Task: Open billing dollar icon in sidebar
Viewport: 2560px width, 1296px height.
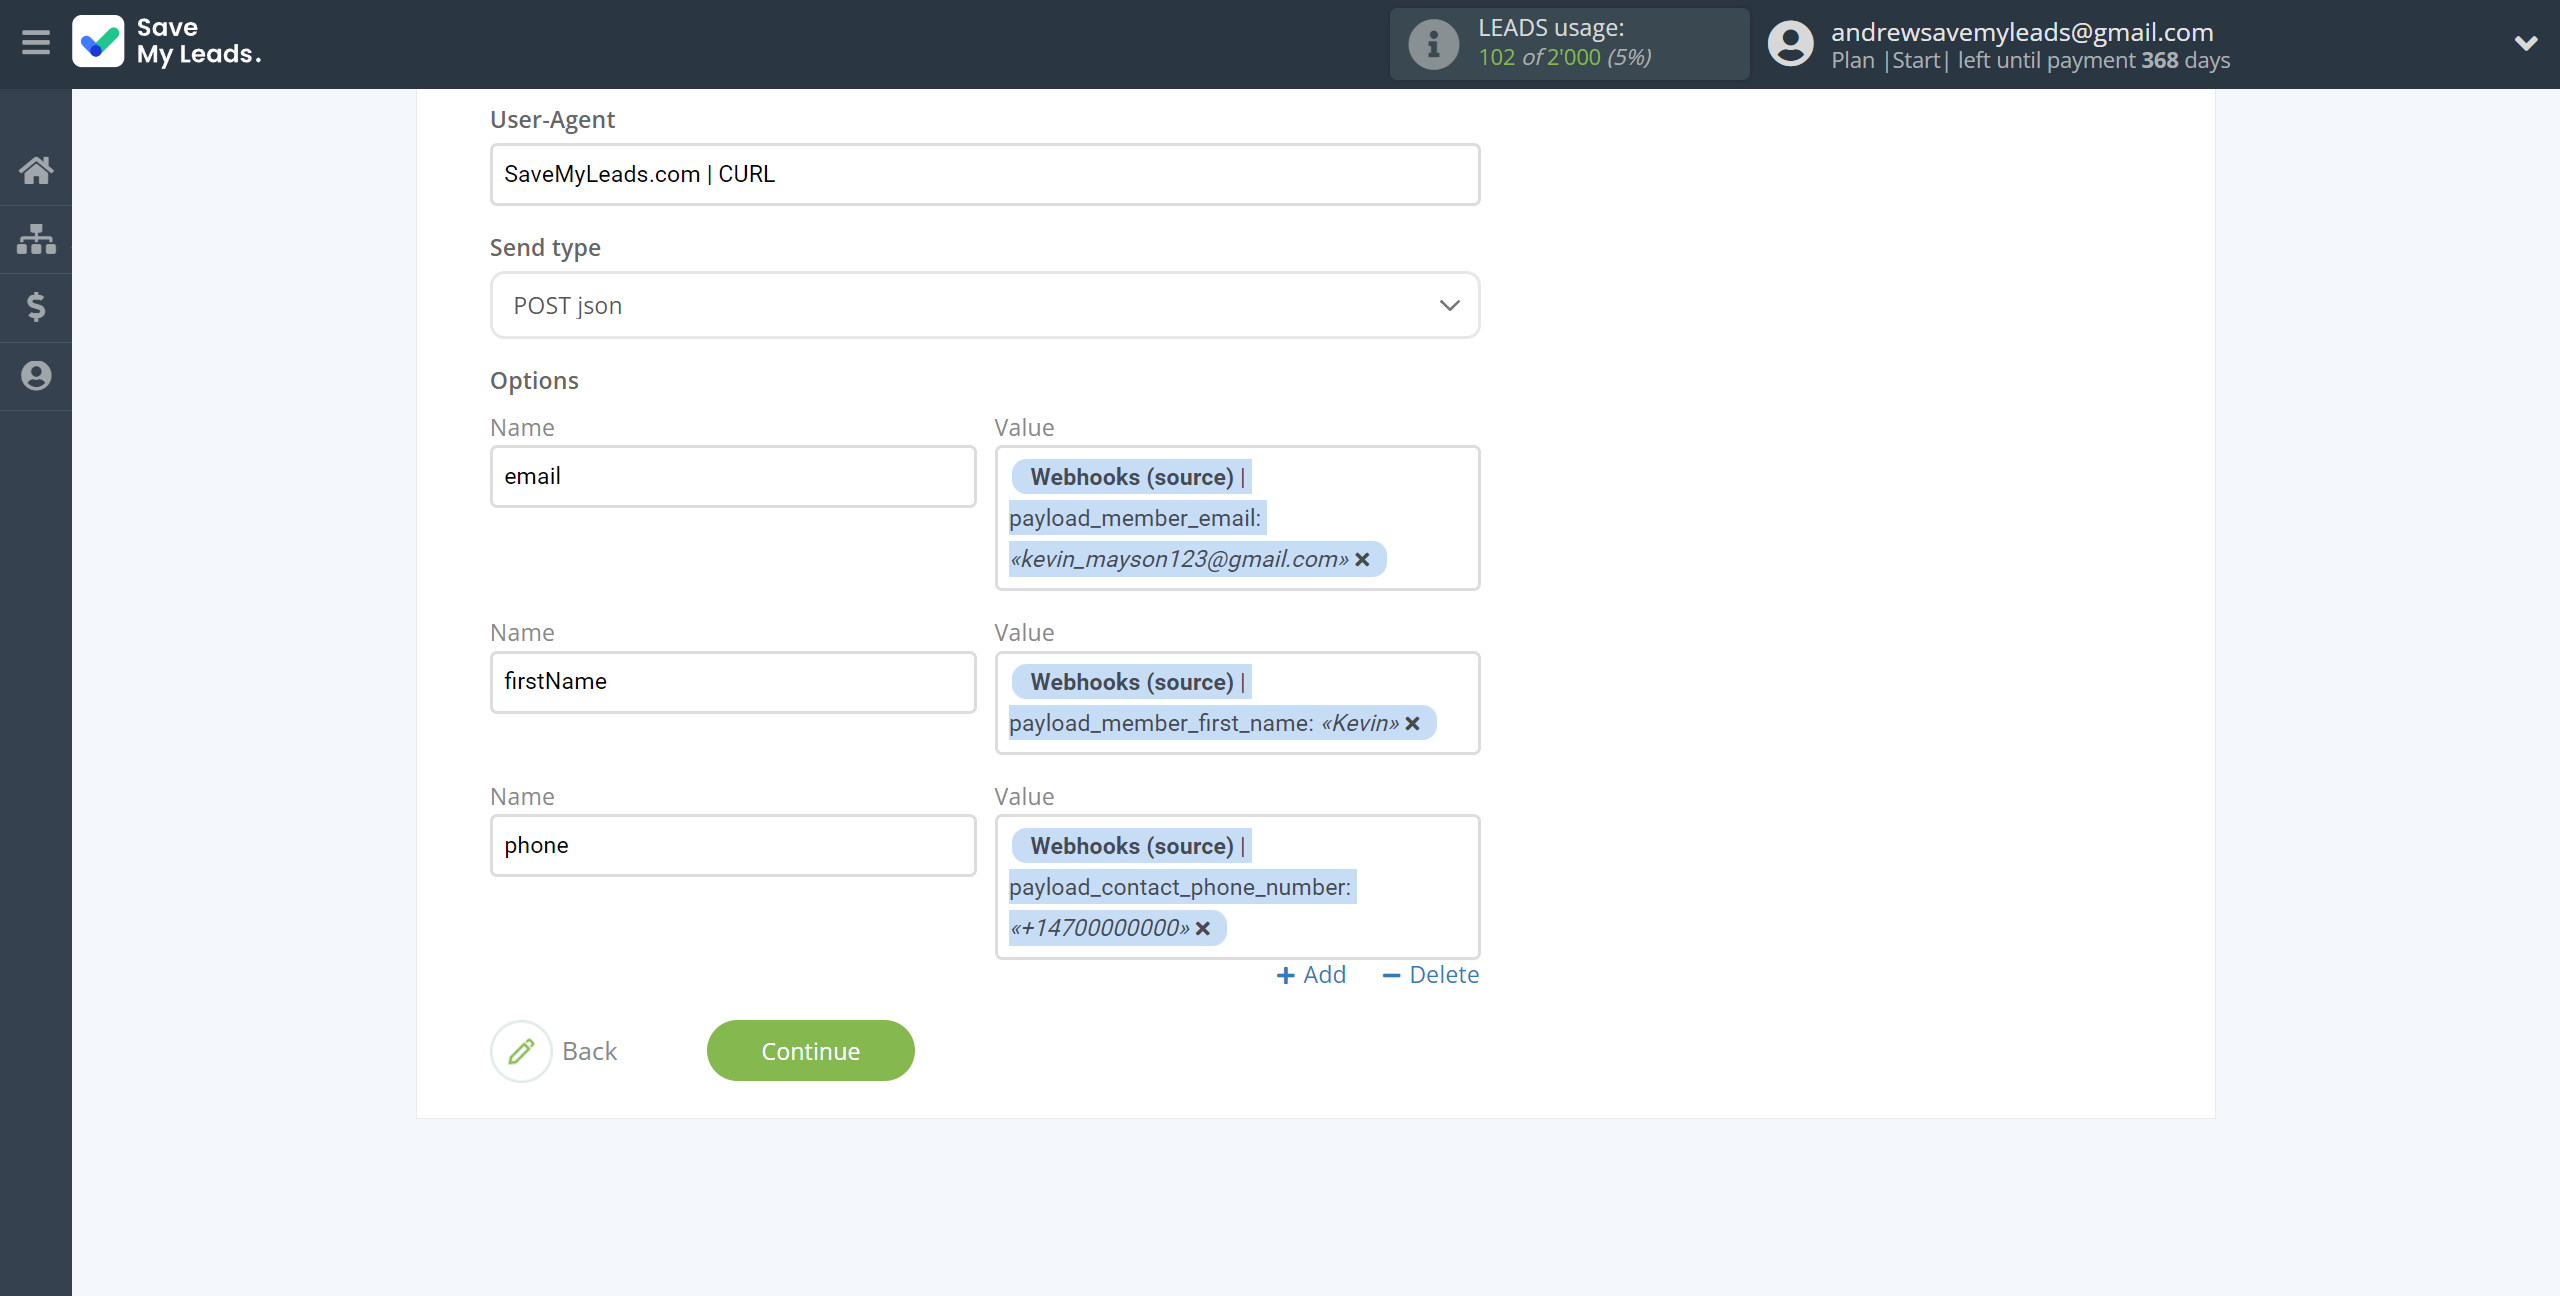Action: pyautogui.click(x=36, y=307)
